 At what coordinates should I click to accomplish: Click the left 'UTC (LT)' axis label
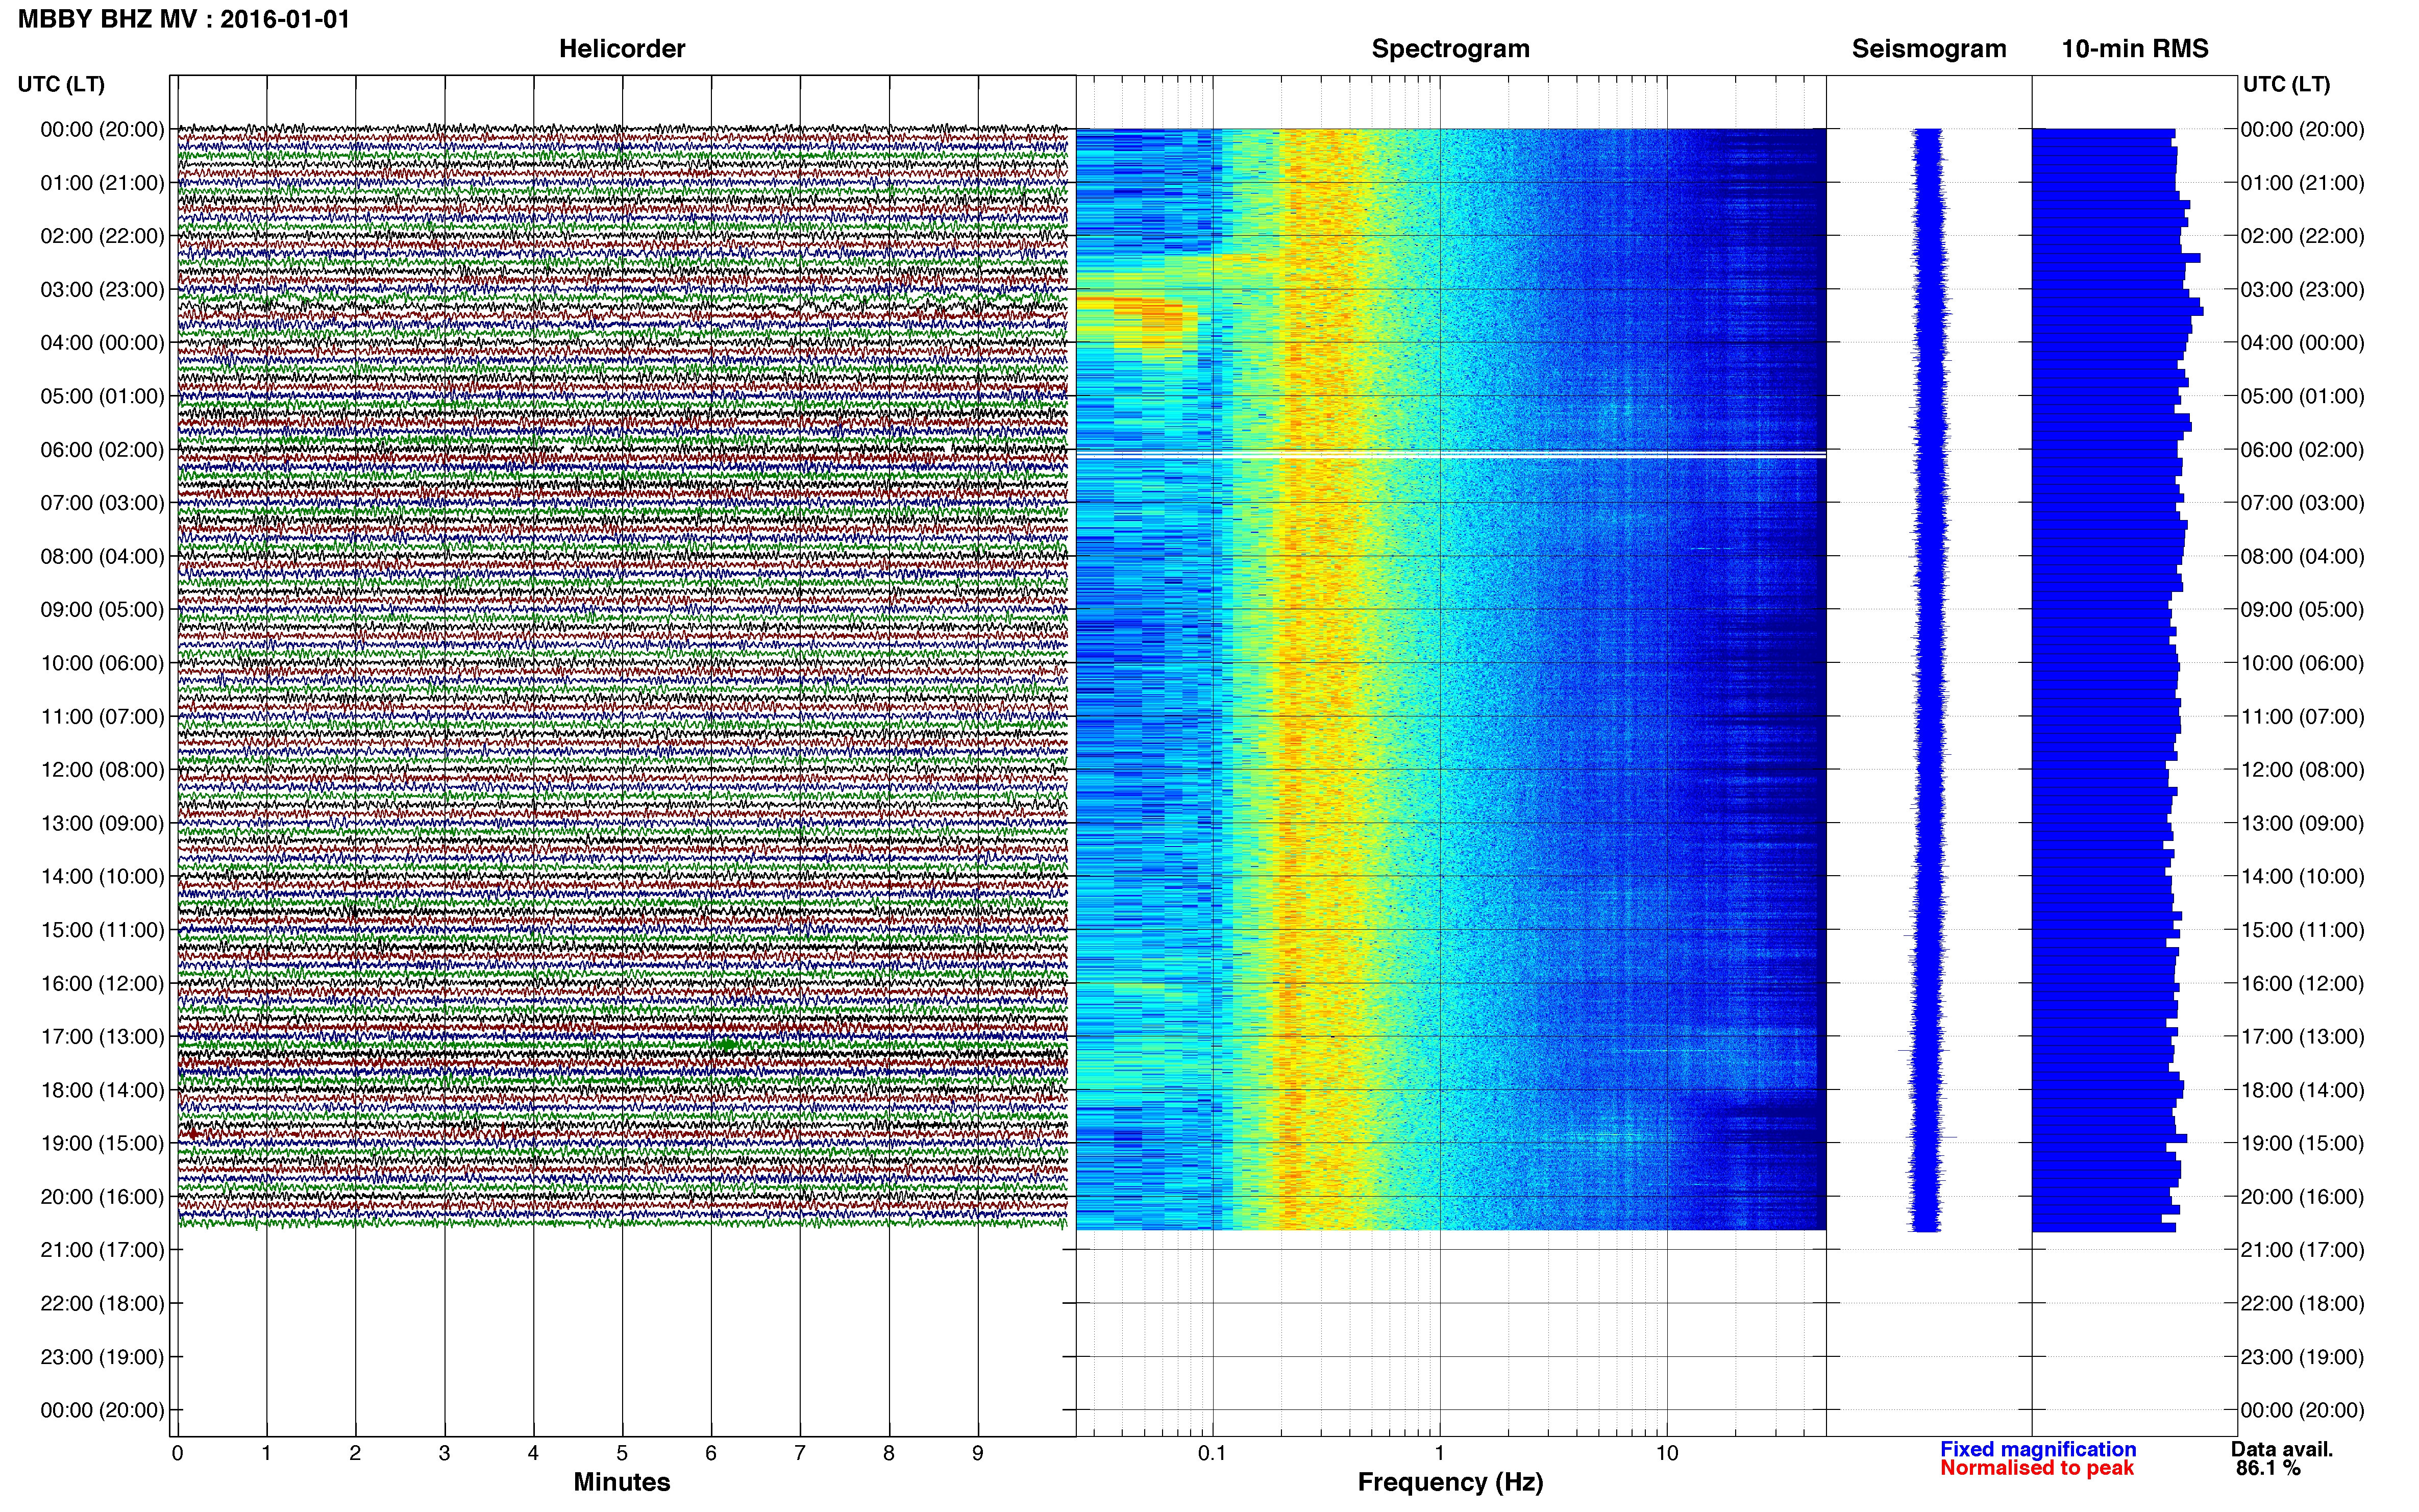pos(61,84)
